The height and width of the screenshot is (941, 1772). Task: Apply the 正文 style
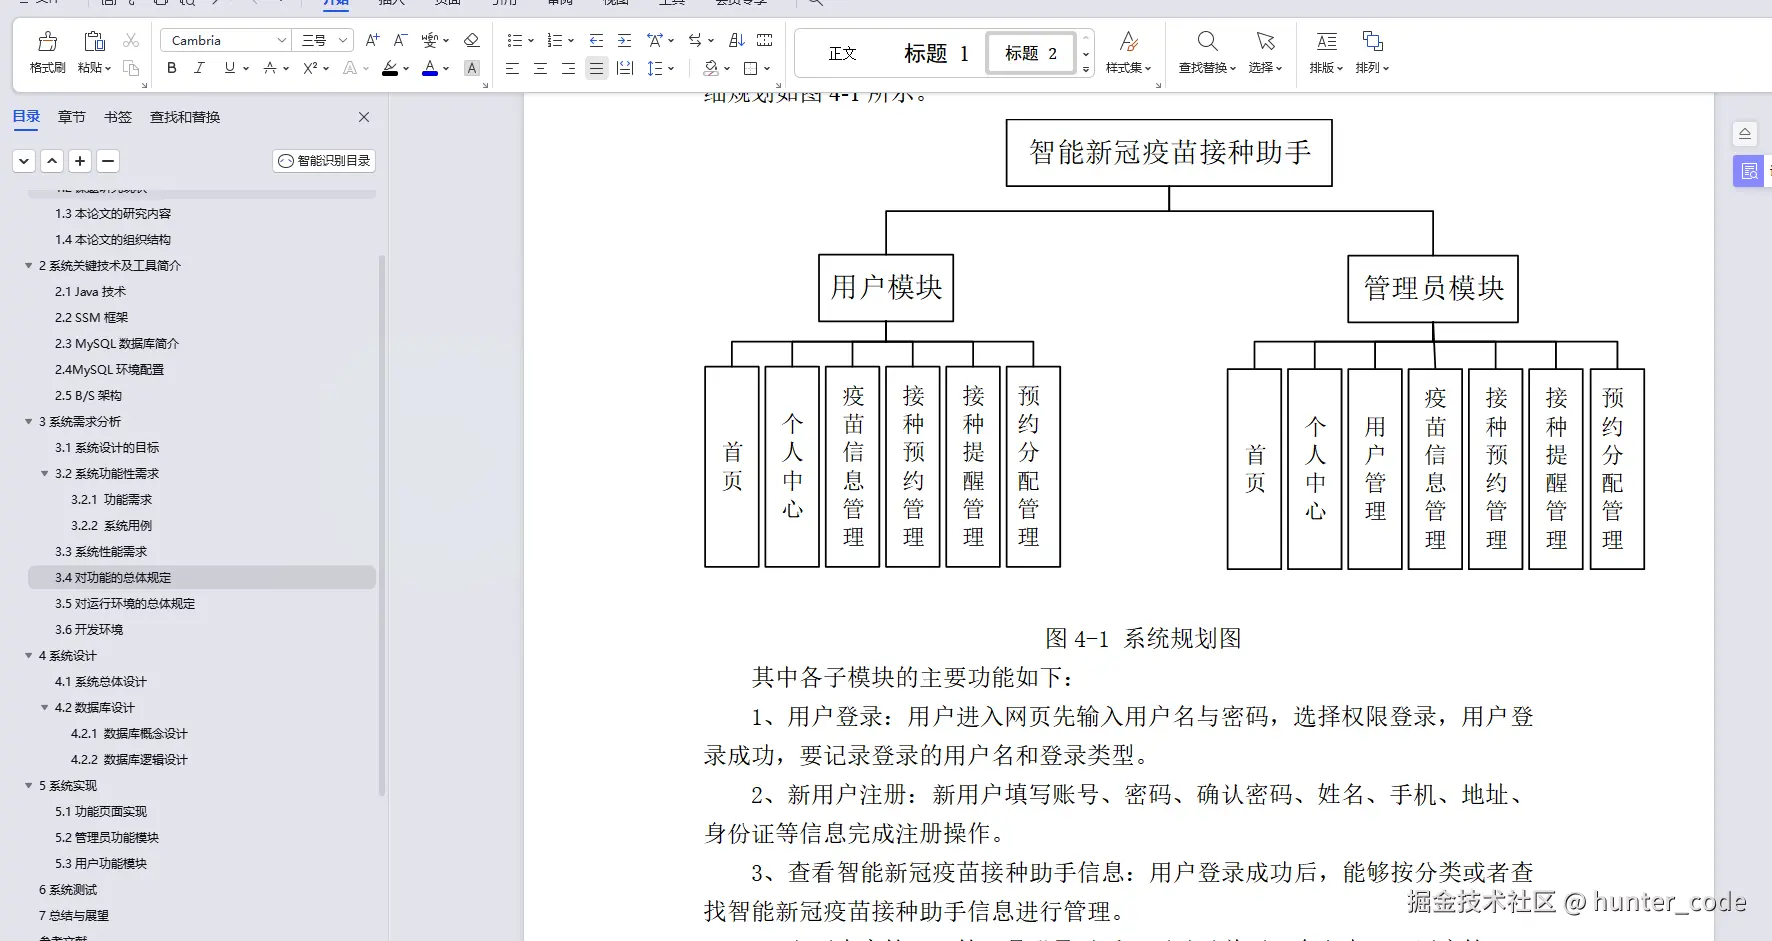(x=842, y=53)
